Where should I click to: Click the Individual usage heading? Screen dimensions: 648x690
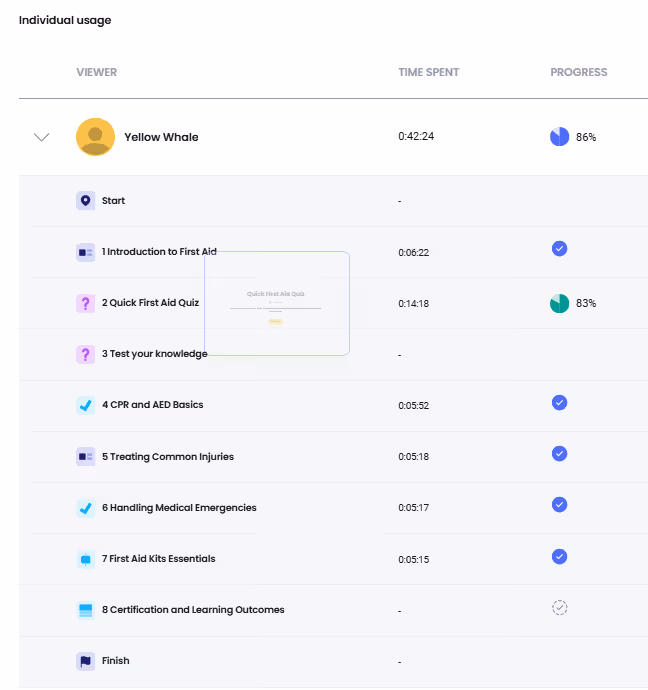pos(65,20)
